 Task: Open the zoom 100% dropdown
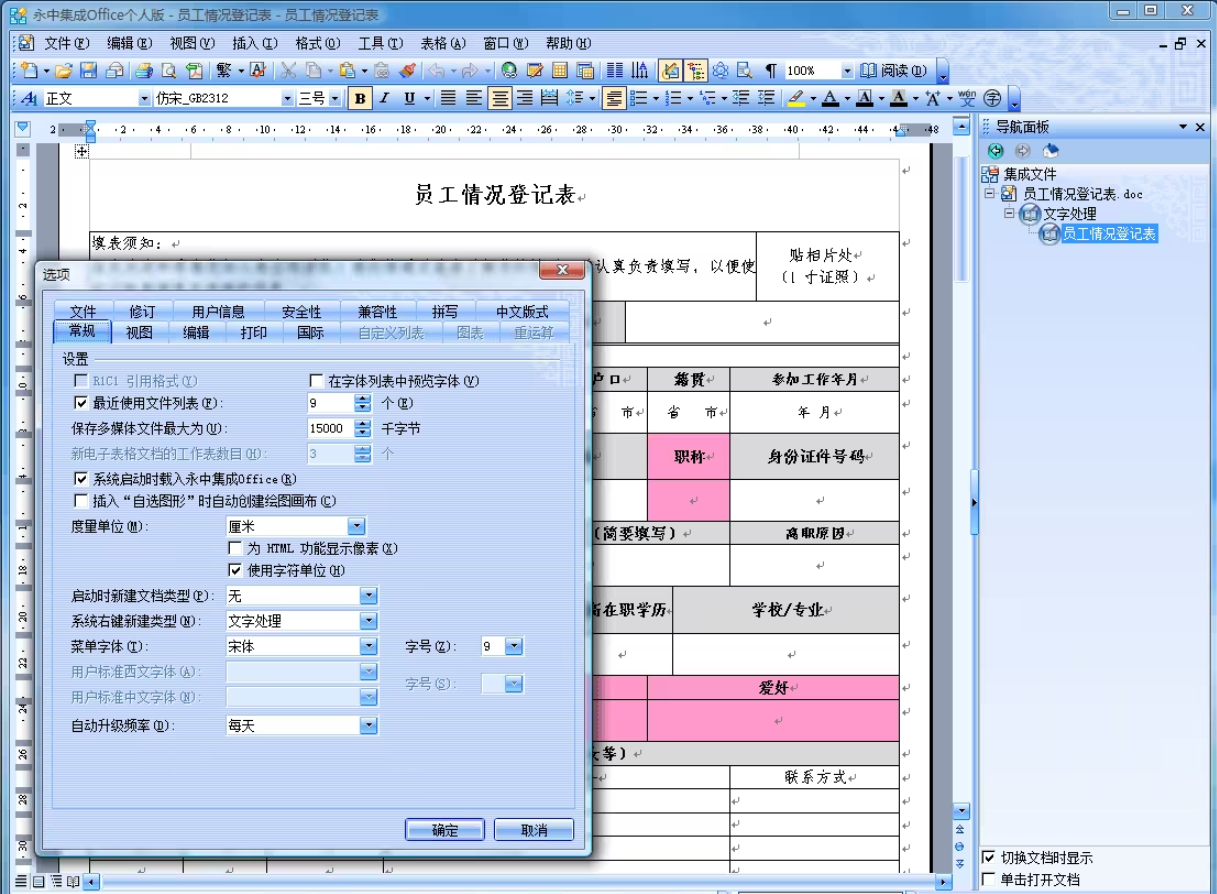click(847, 71)
